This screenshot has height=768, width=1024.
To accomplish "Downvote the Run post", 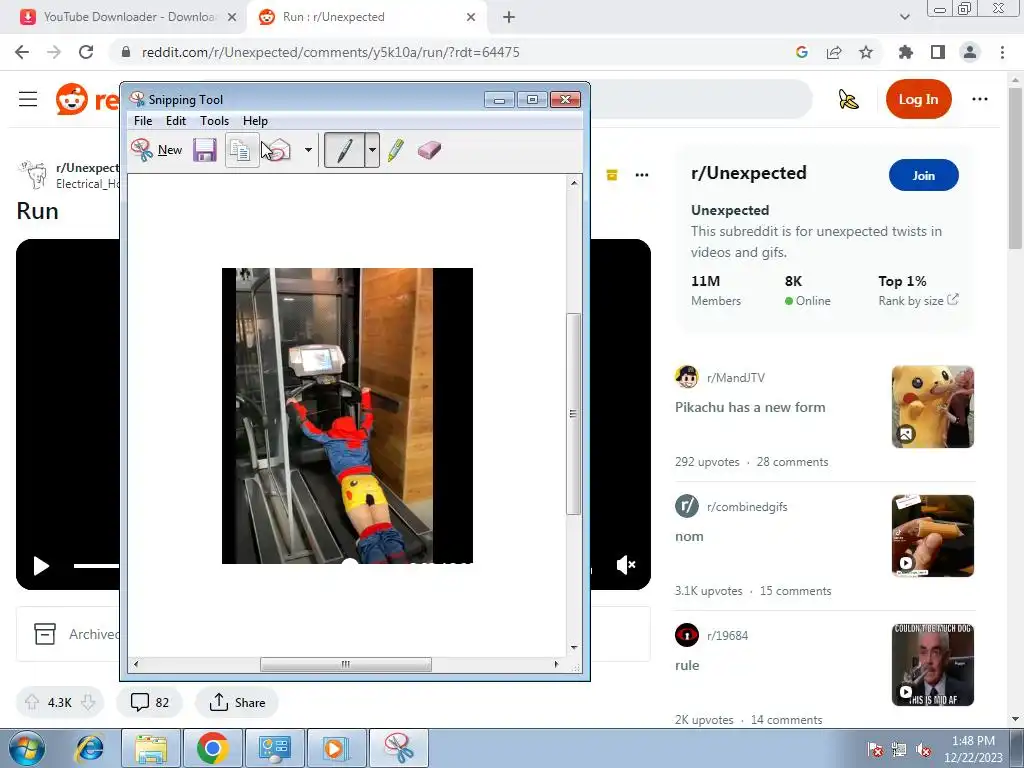I will pyautogui.click(x=88, y=702).
